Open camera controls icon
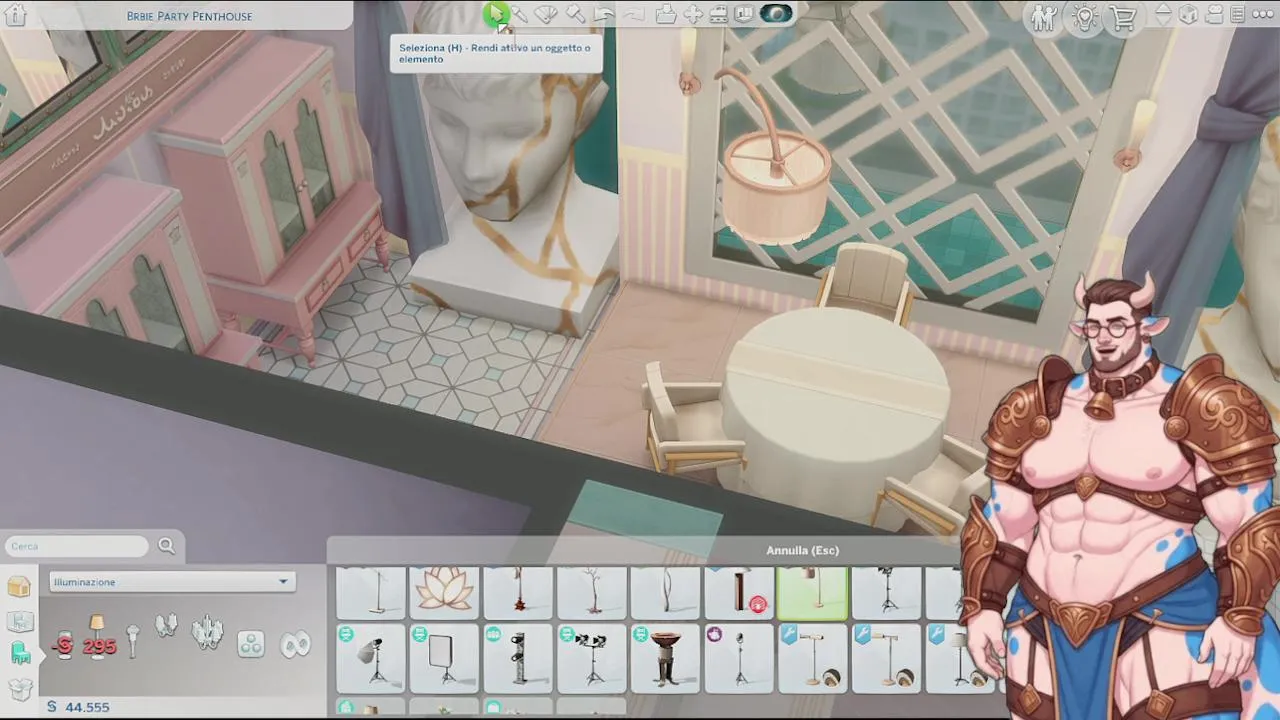 [x=1214, y=15]
